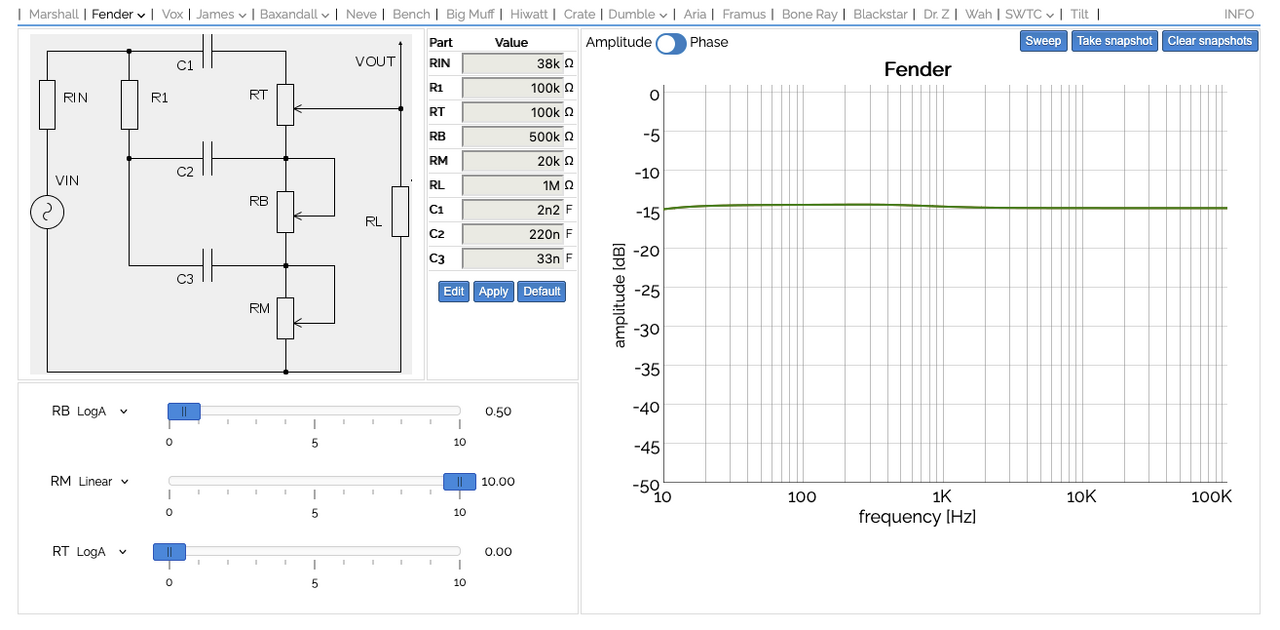The height and width of the screenshot is (630, 1280).
Task: Click the C2 value field 220n
Action: [x=512, y=234]
